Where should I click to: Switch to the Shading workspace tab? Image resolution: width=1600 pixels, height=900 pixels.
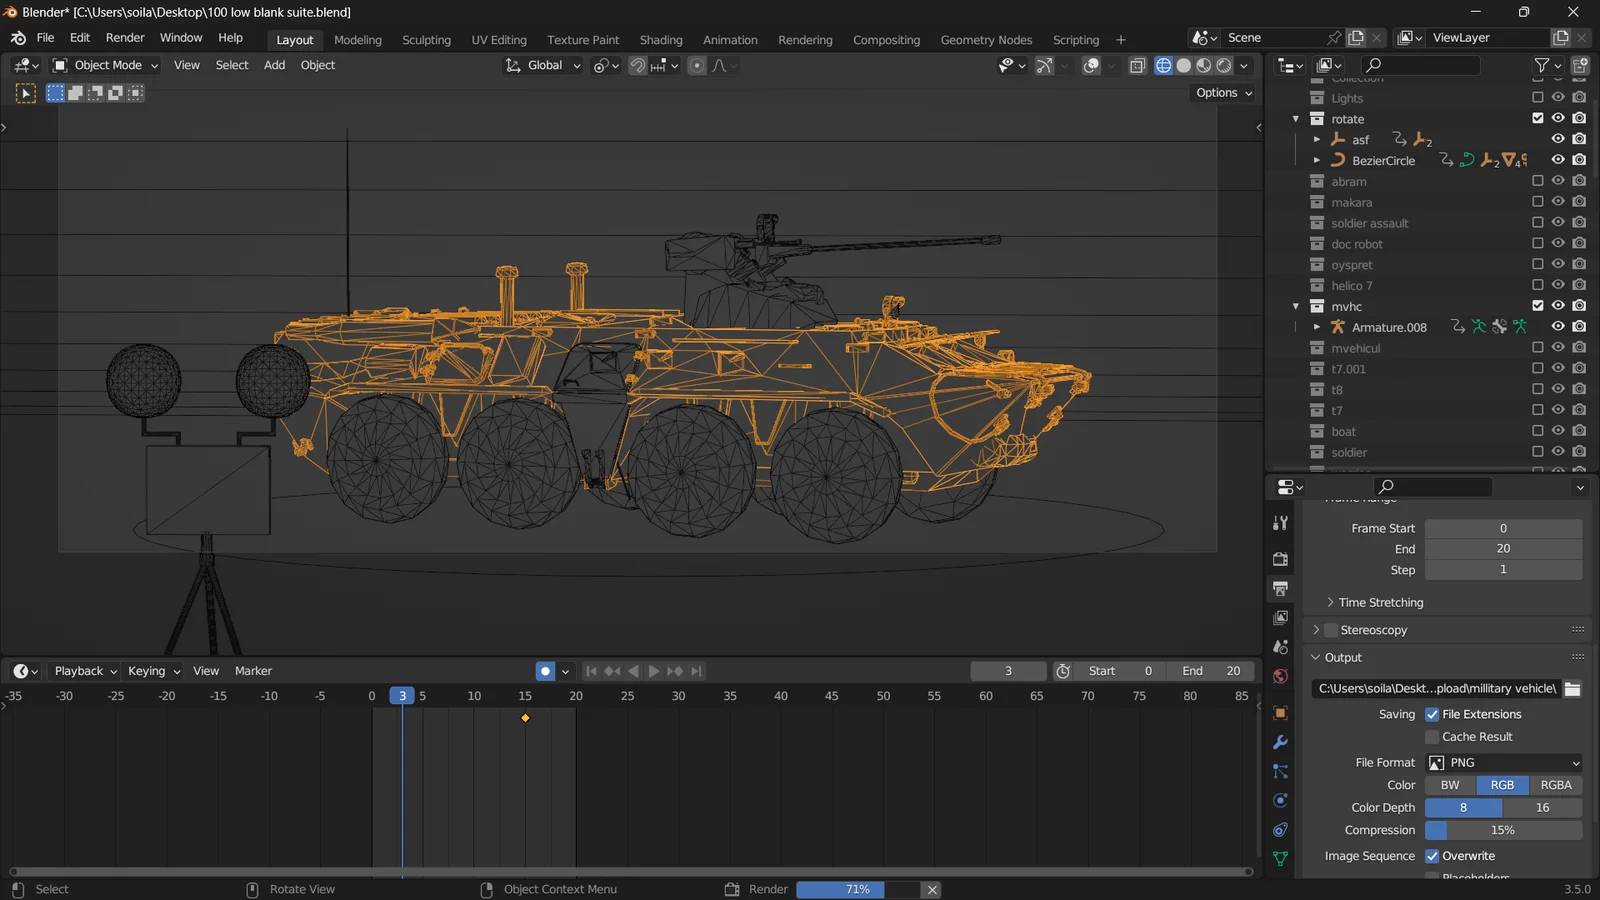click(661, 40)
